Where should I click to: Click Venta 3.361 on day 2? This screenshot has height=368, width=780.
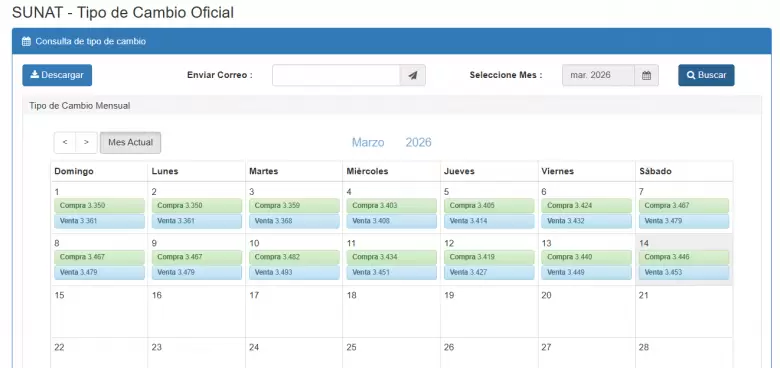pyautogui.click(x=197, y=221)
